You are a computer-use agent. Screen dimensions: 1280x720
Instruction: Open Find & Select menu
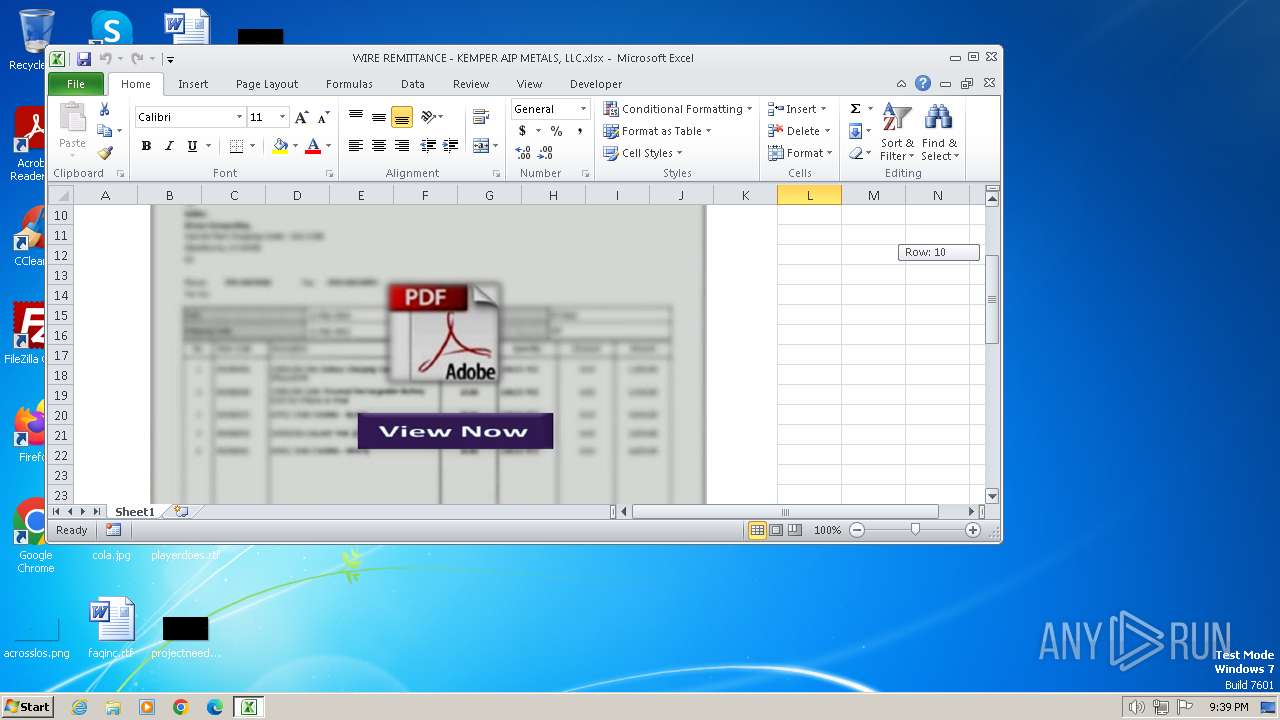coord(940,132)
